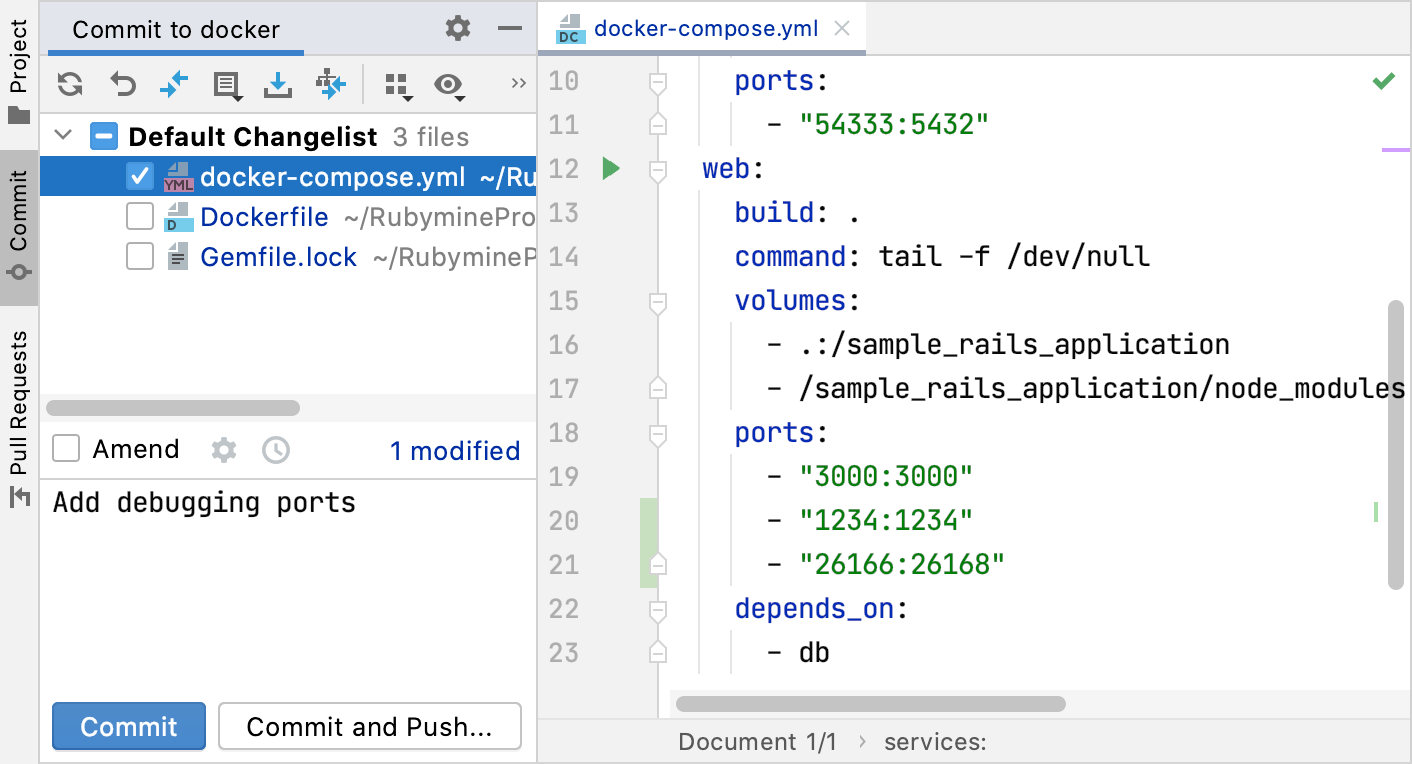
Task: Open the commit message history icon
Action: [x=276, y=449]
